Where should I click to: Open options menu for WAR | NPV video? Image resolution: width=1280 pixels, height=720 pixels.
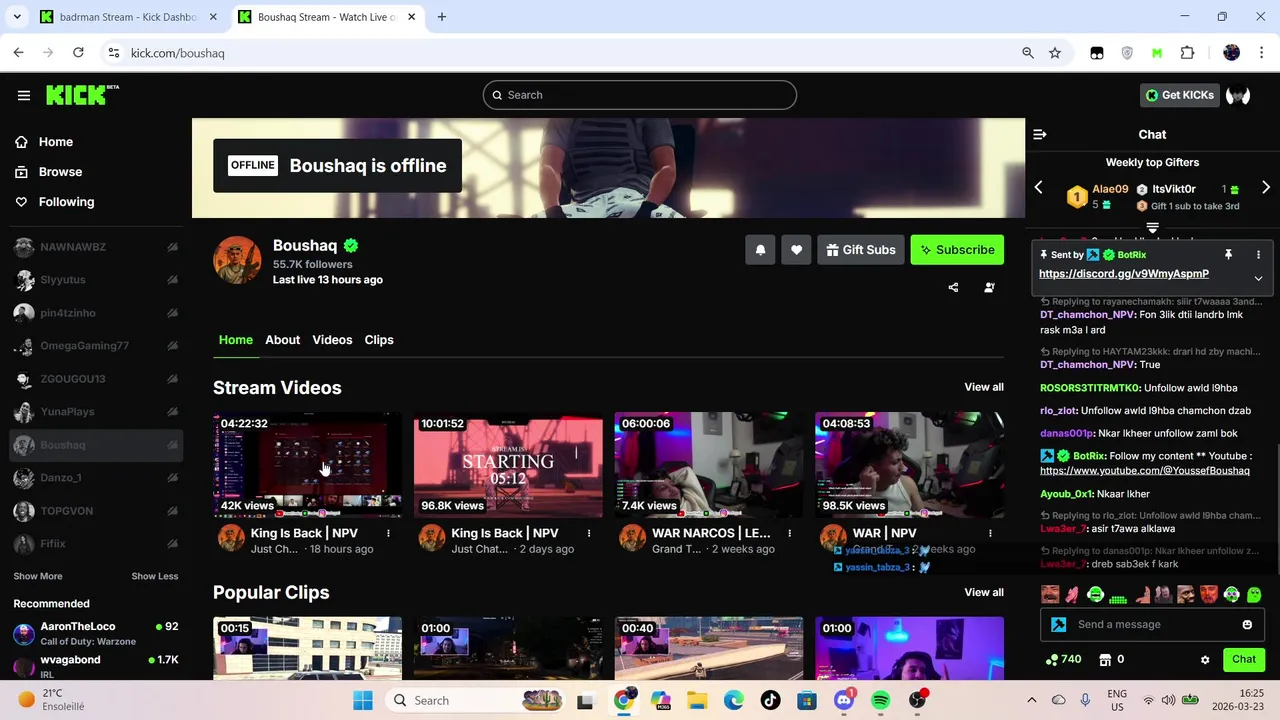point(990,533)
